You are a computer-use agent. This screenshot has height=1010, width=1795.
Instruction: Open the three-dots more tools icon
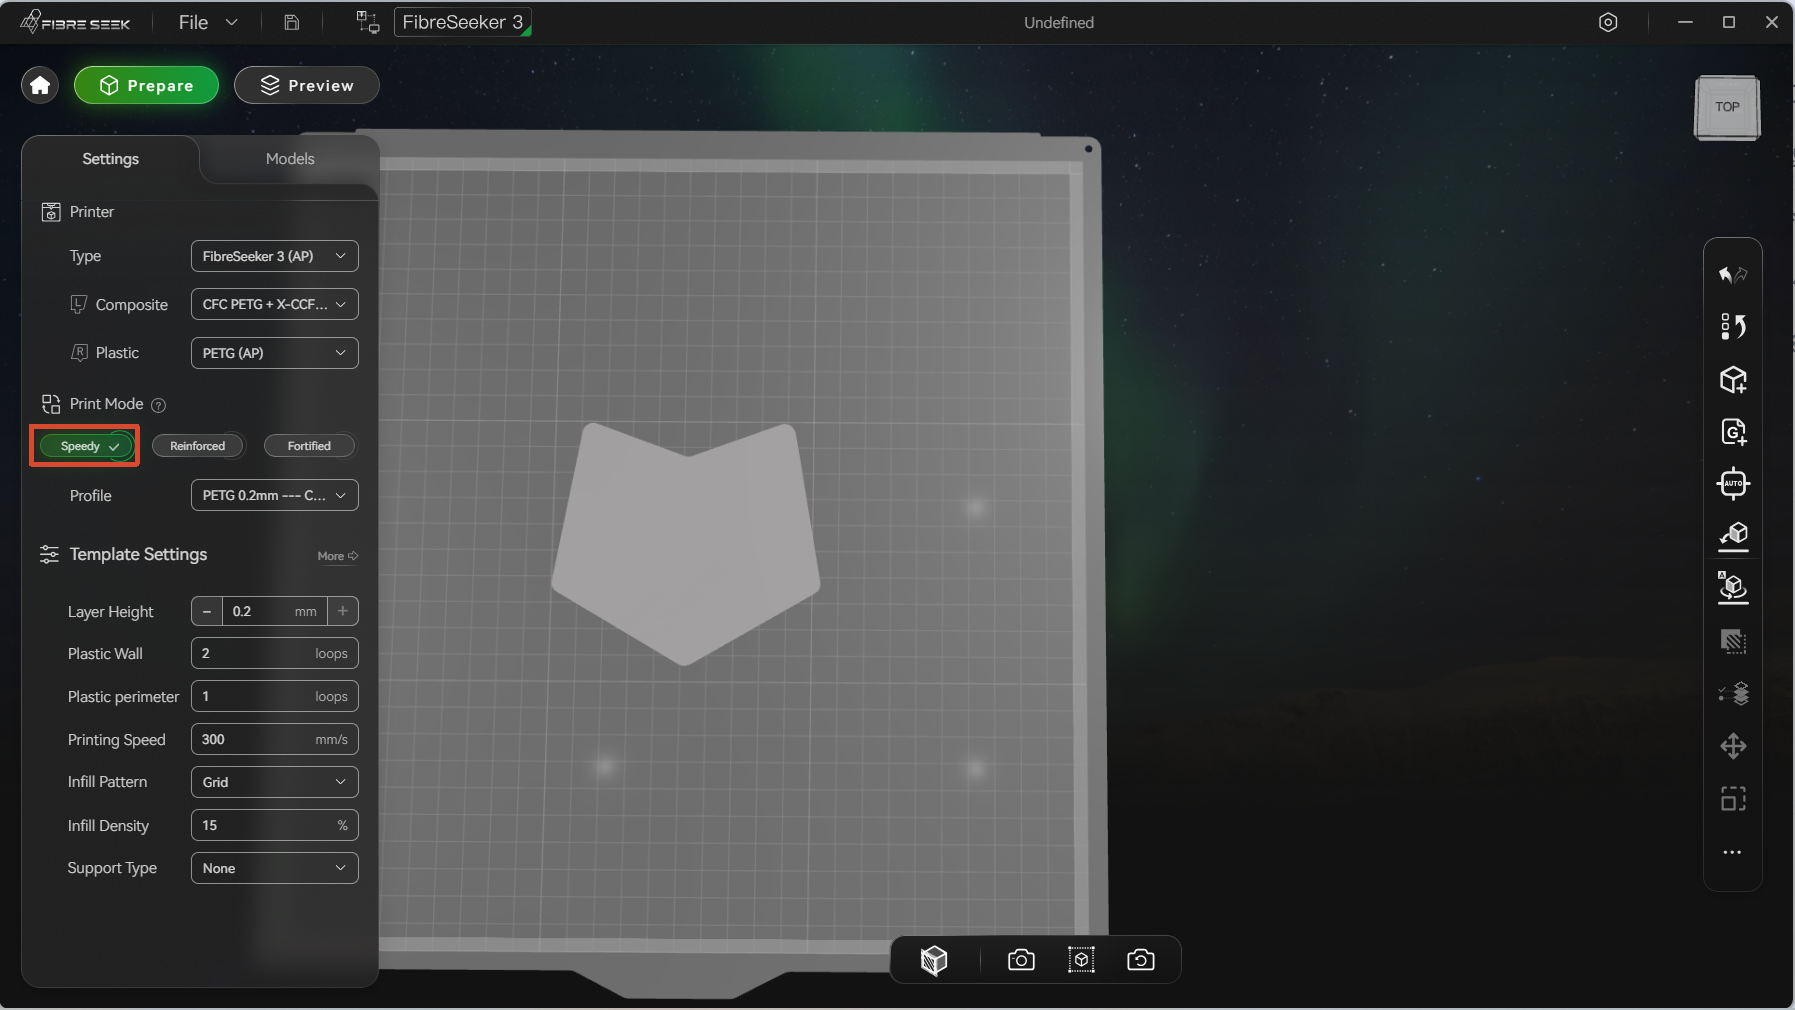[x=1733, y=852]
